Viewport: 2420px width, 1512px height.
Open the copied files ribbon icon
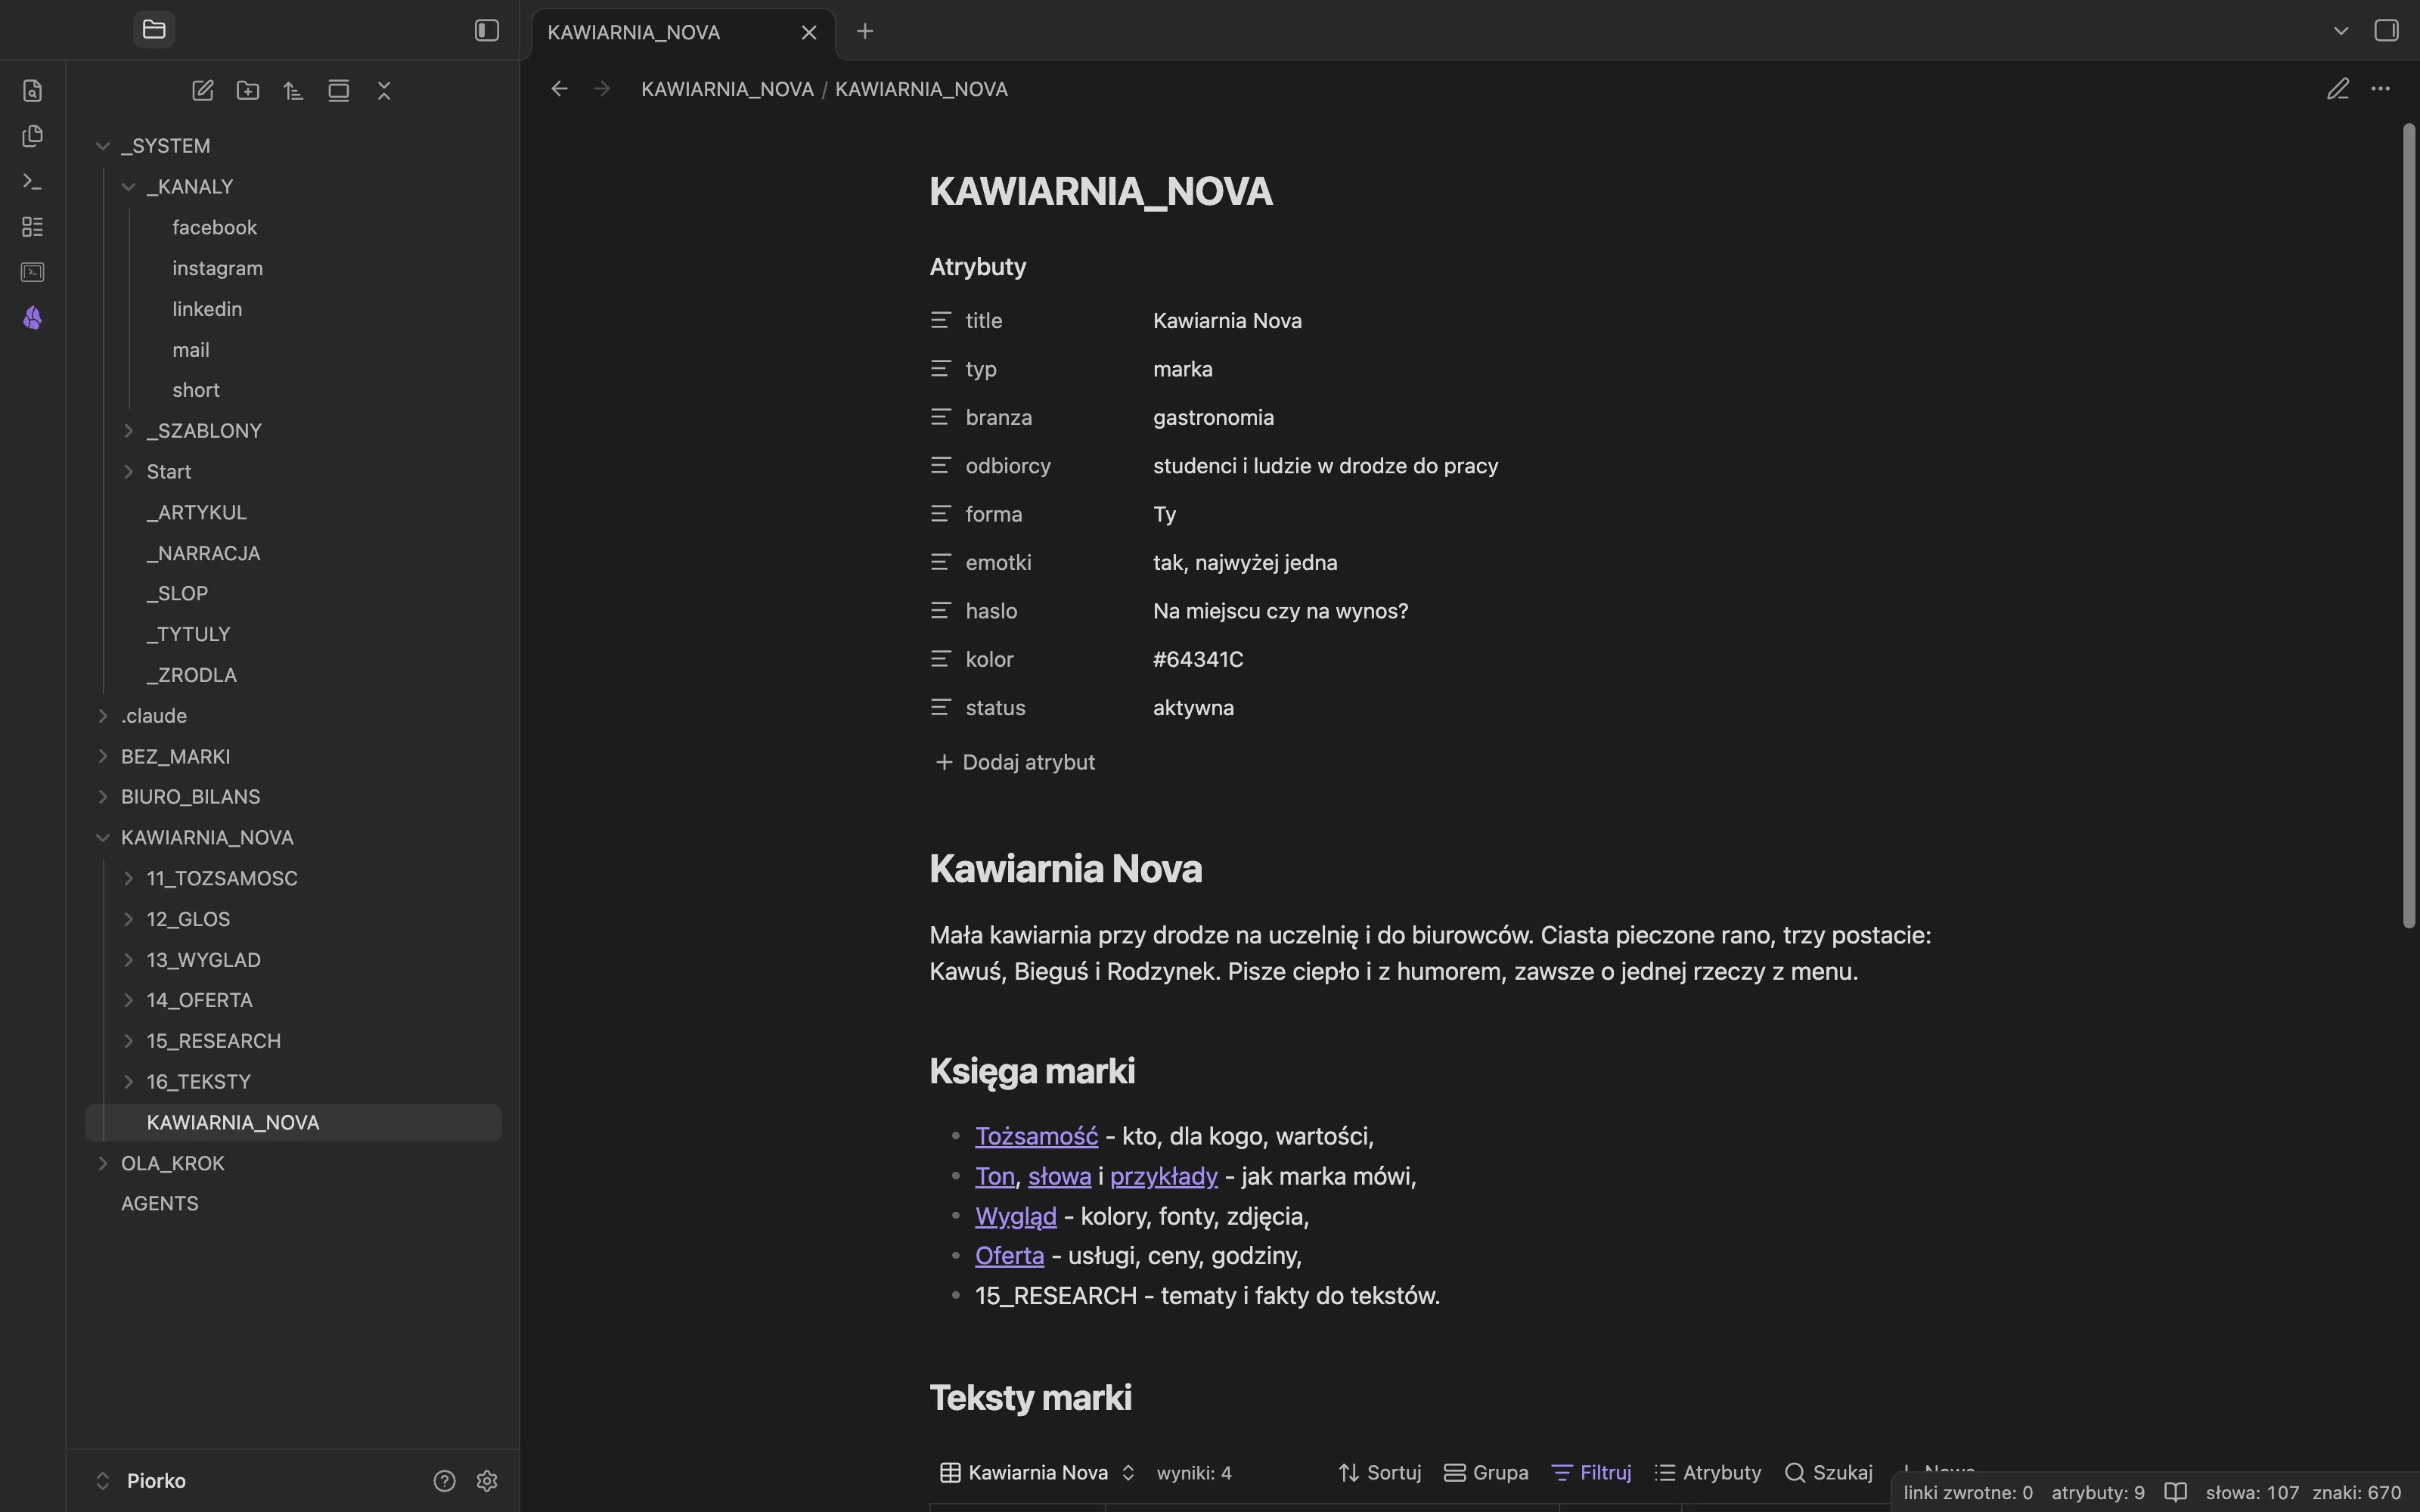tap(32, 136)
